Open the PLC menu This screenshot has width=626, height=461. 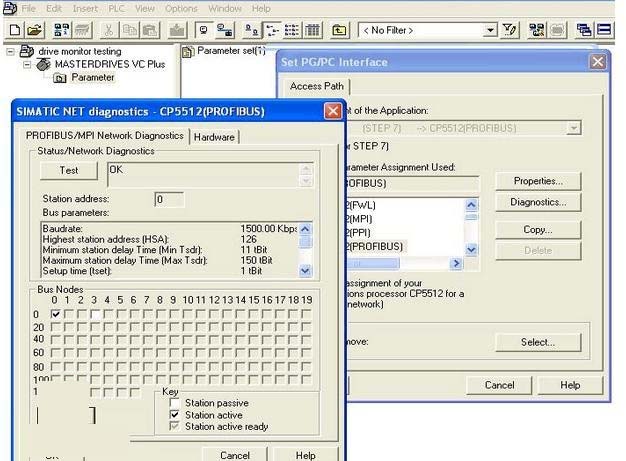117,8
